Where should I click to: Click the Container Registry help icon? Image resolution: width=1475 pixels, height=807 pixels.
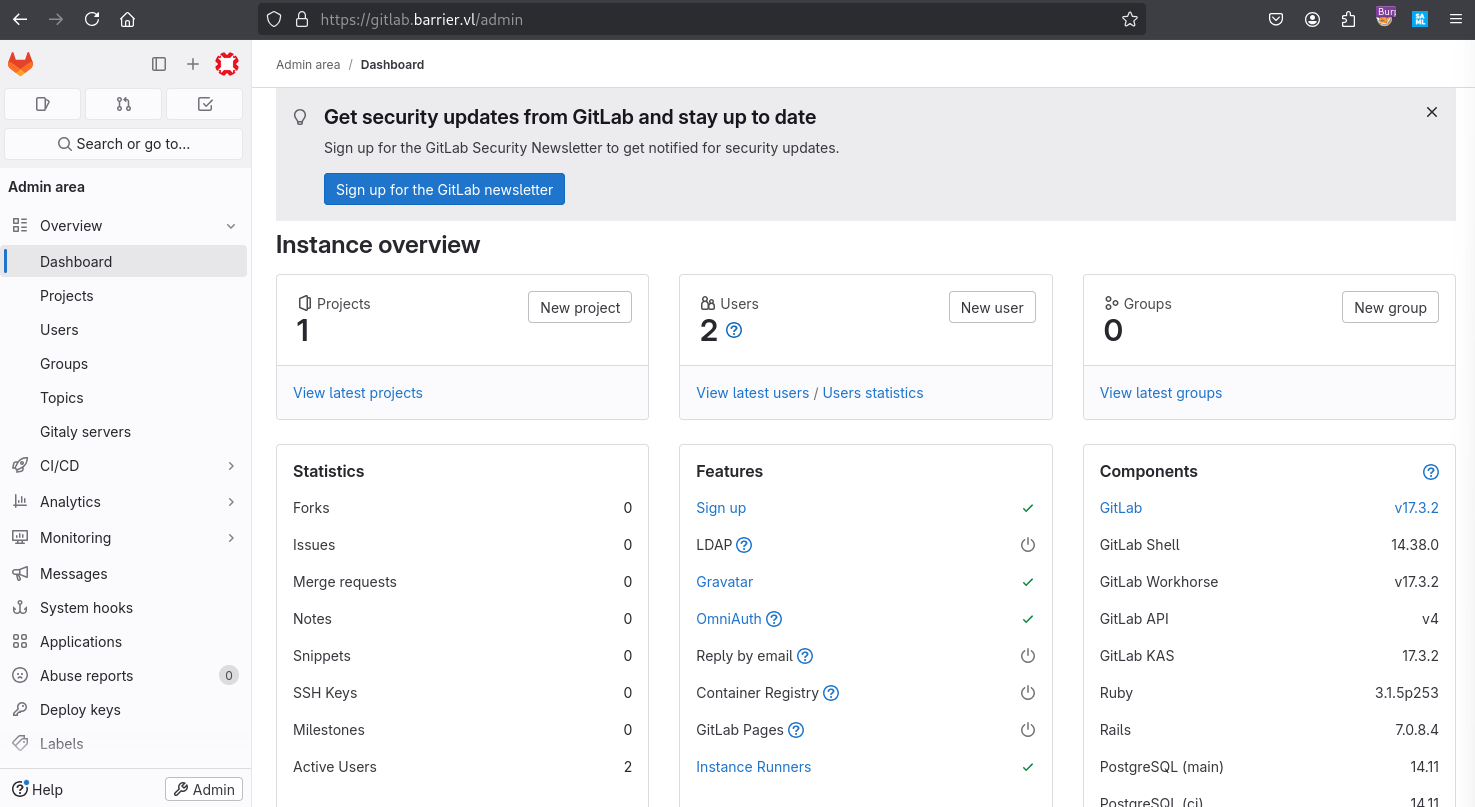tap(831, 693)
